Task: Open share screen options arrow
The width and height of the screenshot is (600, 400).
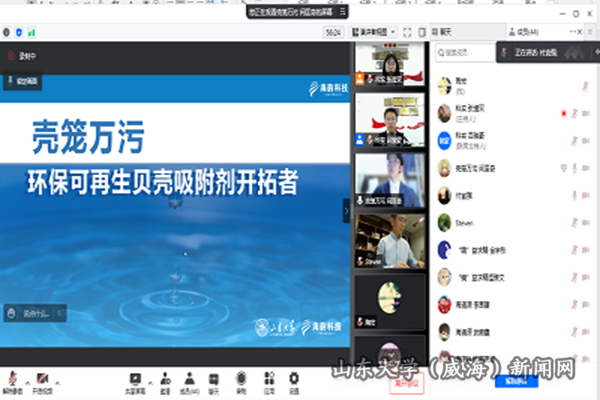Action: pyautogui.click(x=150, y=383)
